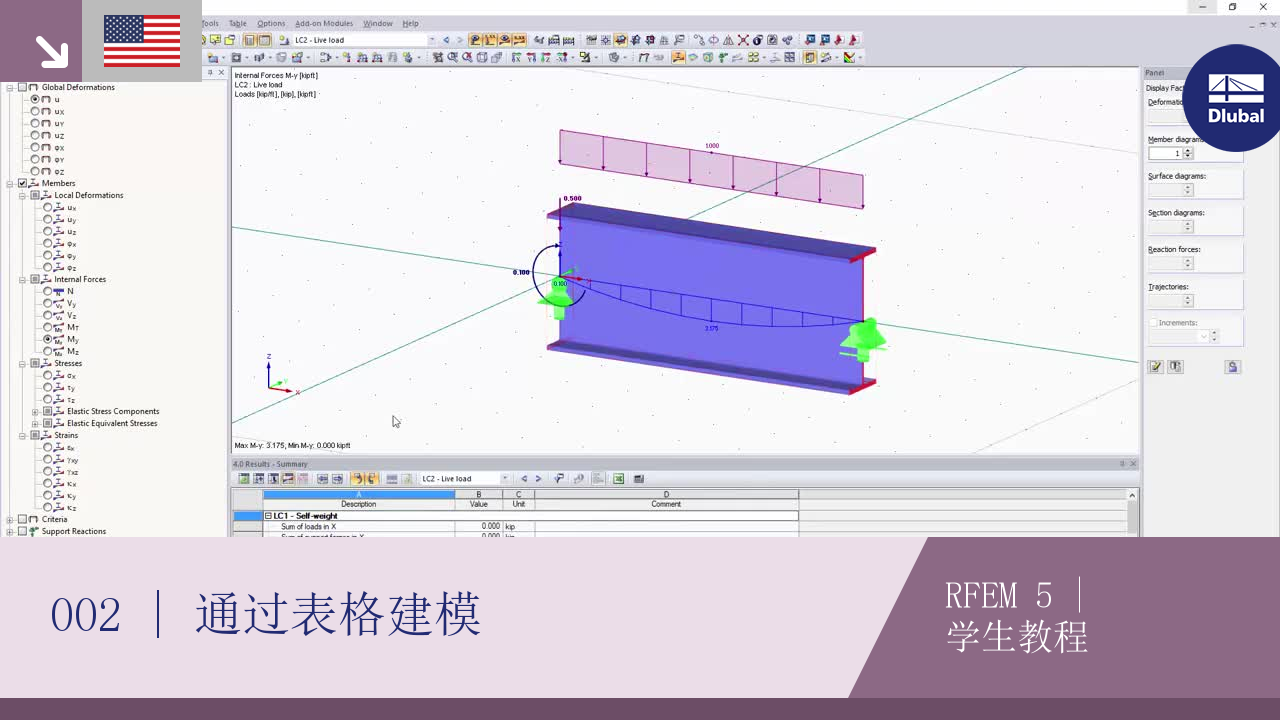Open the Window menu
This screenshot has height=720, width=1280.
378,23
